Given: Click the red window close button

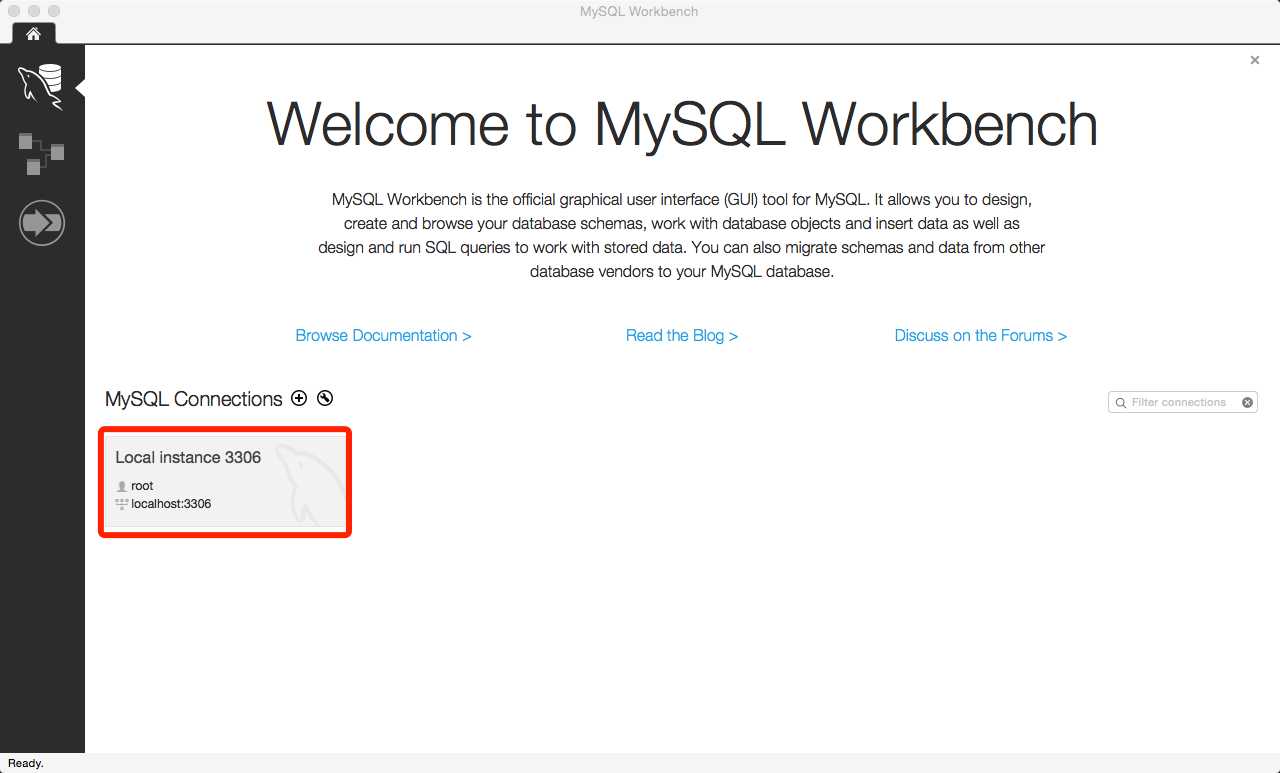Looking at the screenshot, I should tap(14, 11).
